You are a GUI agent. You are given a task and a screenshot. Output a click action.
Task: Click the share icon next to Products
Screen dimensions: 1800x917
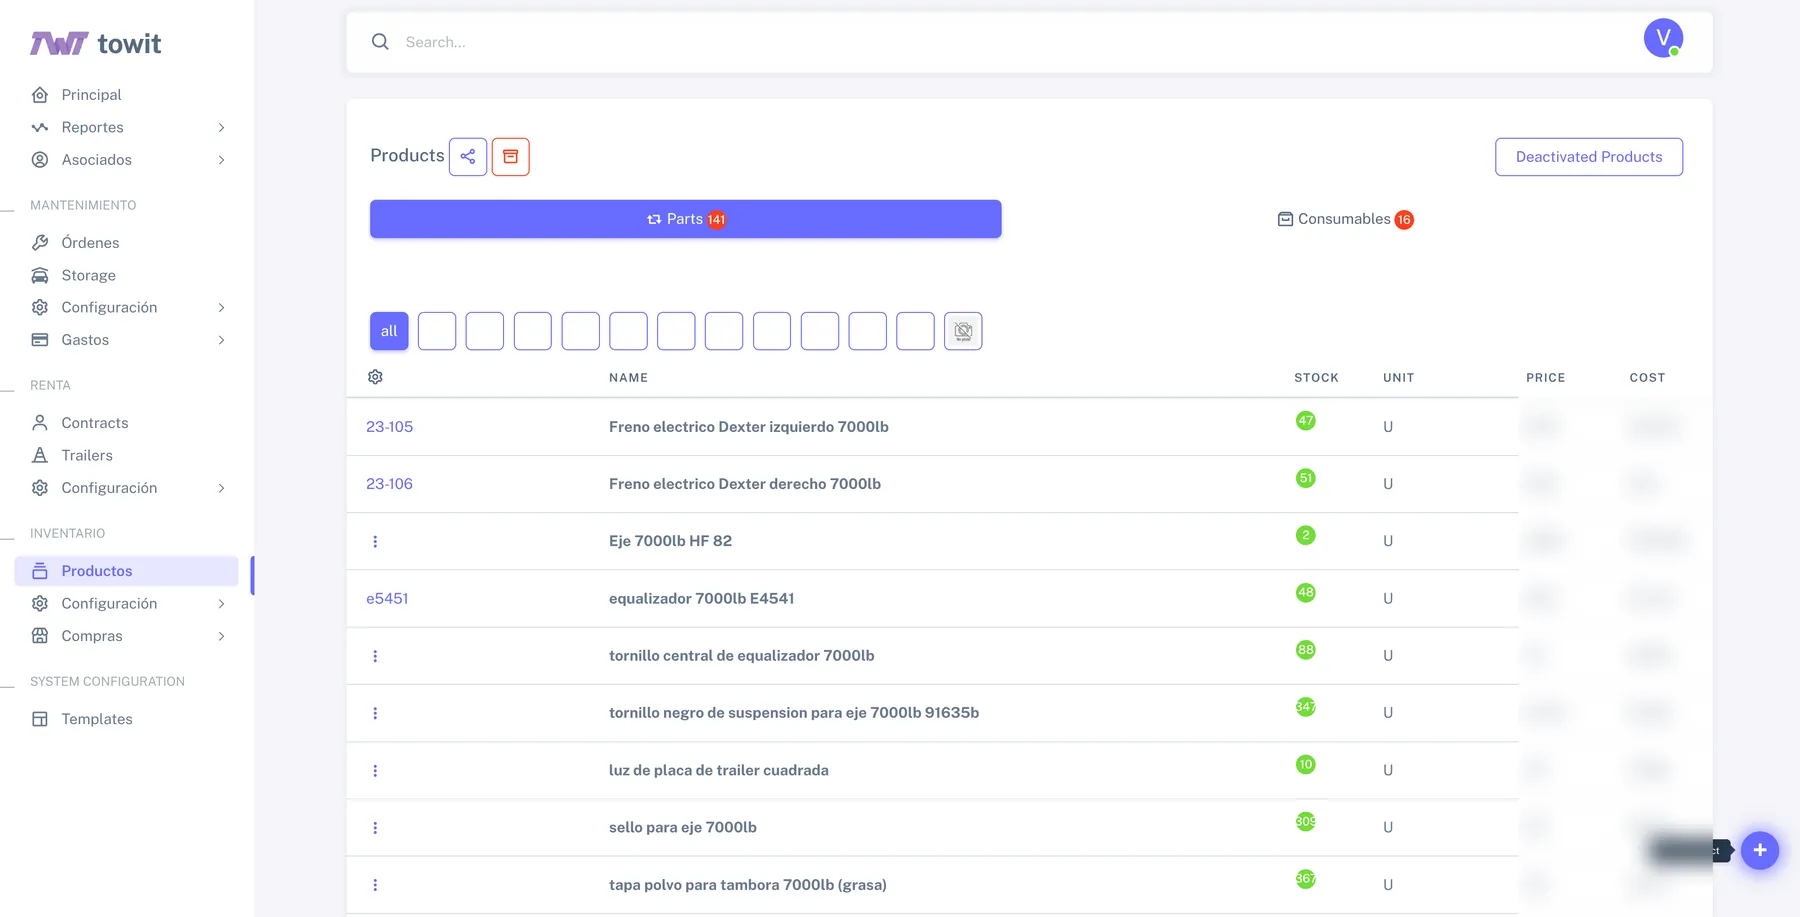[x=468, y=157]
